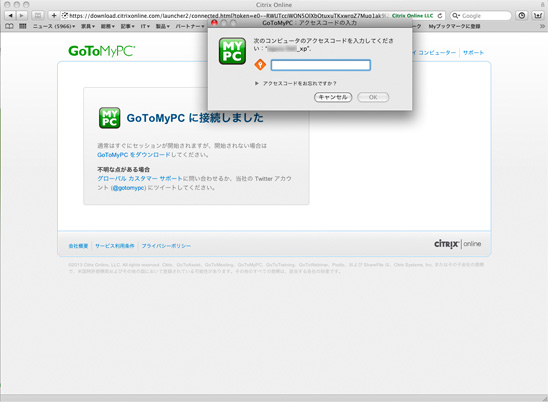The width and height of the screenshot is (548, 403).
Task: Open the プライバシーポリシー footer link
Action: coord(166,246)
